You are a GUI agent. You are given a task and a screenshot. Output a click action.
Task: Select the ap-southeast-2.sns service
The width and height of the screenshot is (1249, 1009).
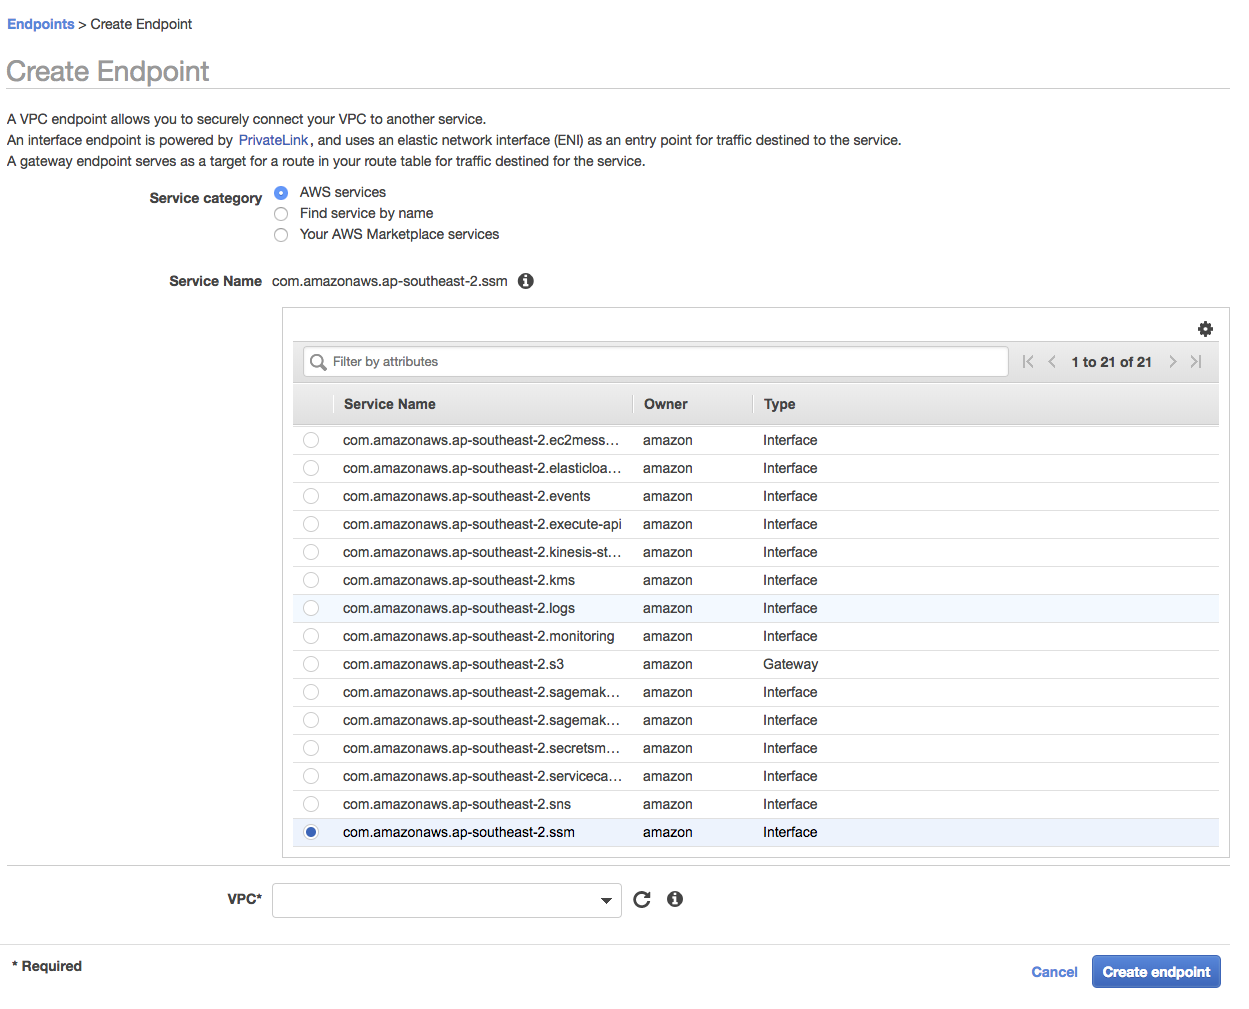(310, 804)
